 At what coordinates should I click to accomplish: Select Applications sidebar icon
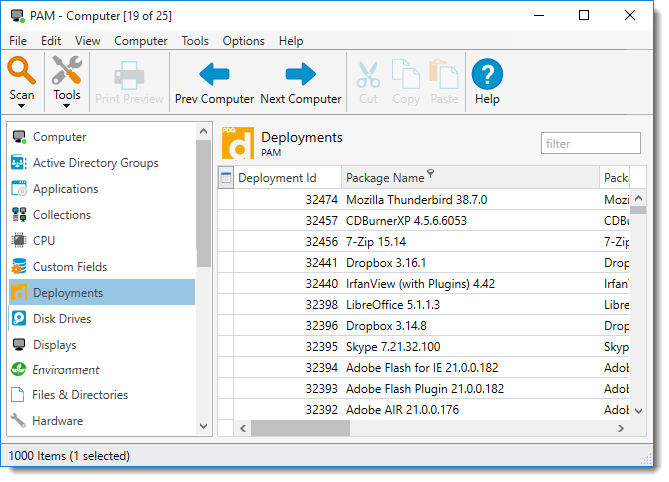coord(19,189)
